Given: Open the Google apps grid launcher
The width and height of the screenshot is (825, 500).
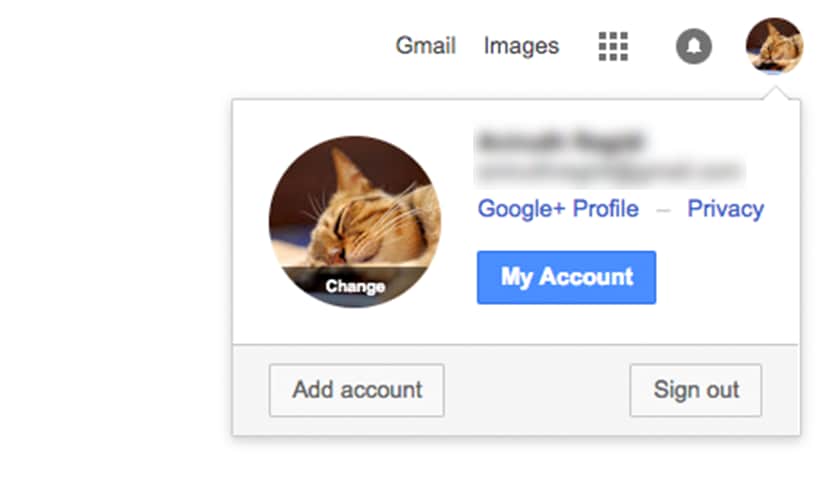Looking at the screenshot, I should pos(613,46).
